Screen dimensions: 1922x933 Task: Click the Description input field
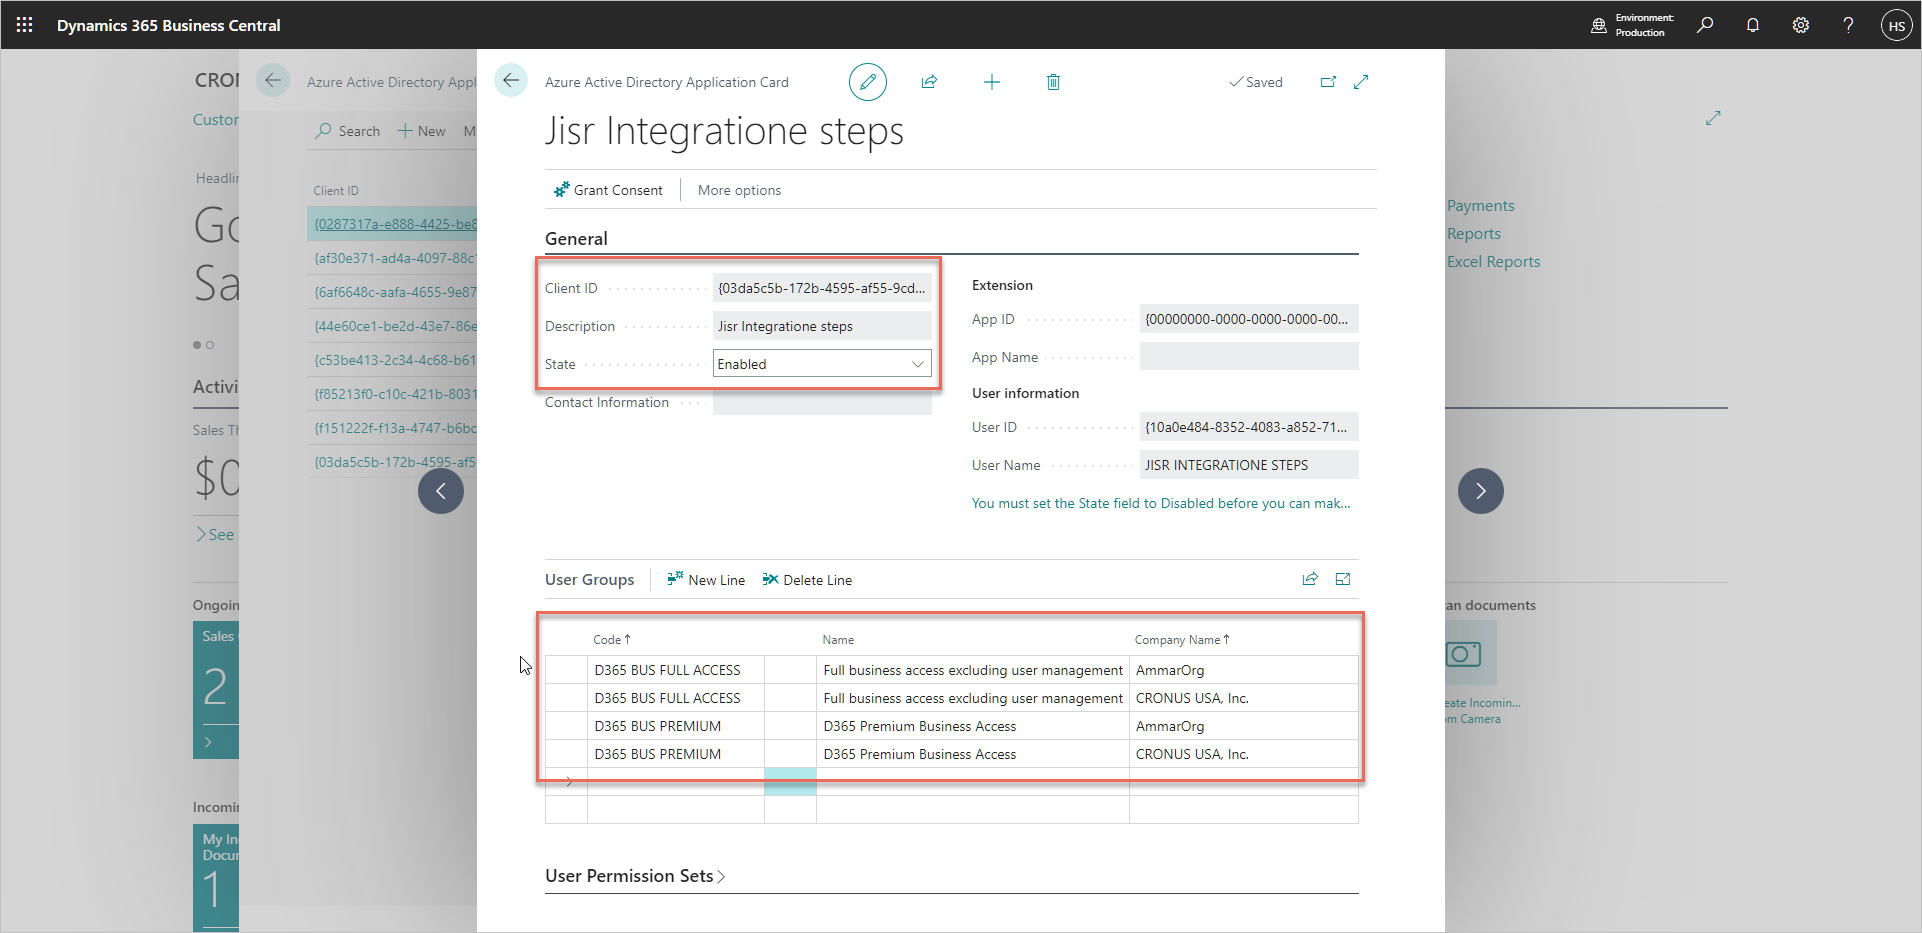pos(822,326)
